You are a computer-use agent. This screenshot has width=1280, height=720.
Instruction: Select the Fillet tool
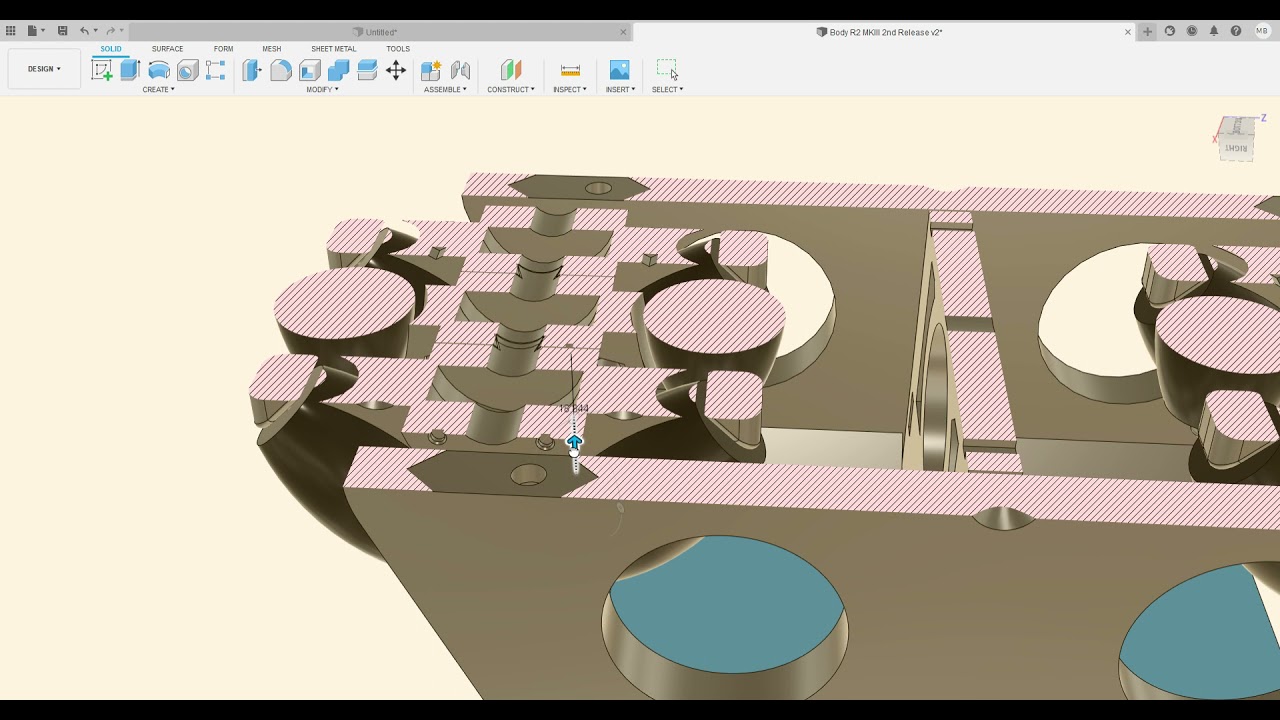pos(281,70)
